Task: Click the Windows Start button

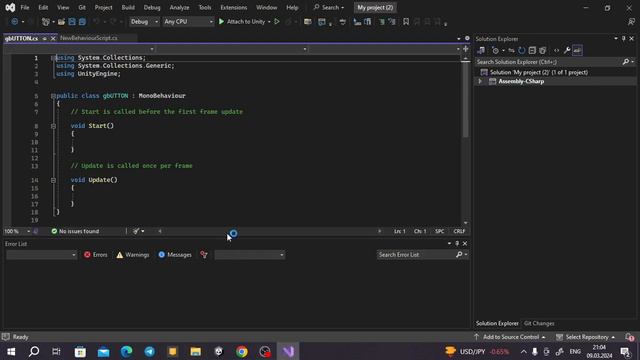Action: coord(11,351)
